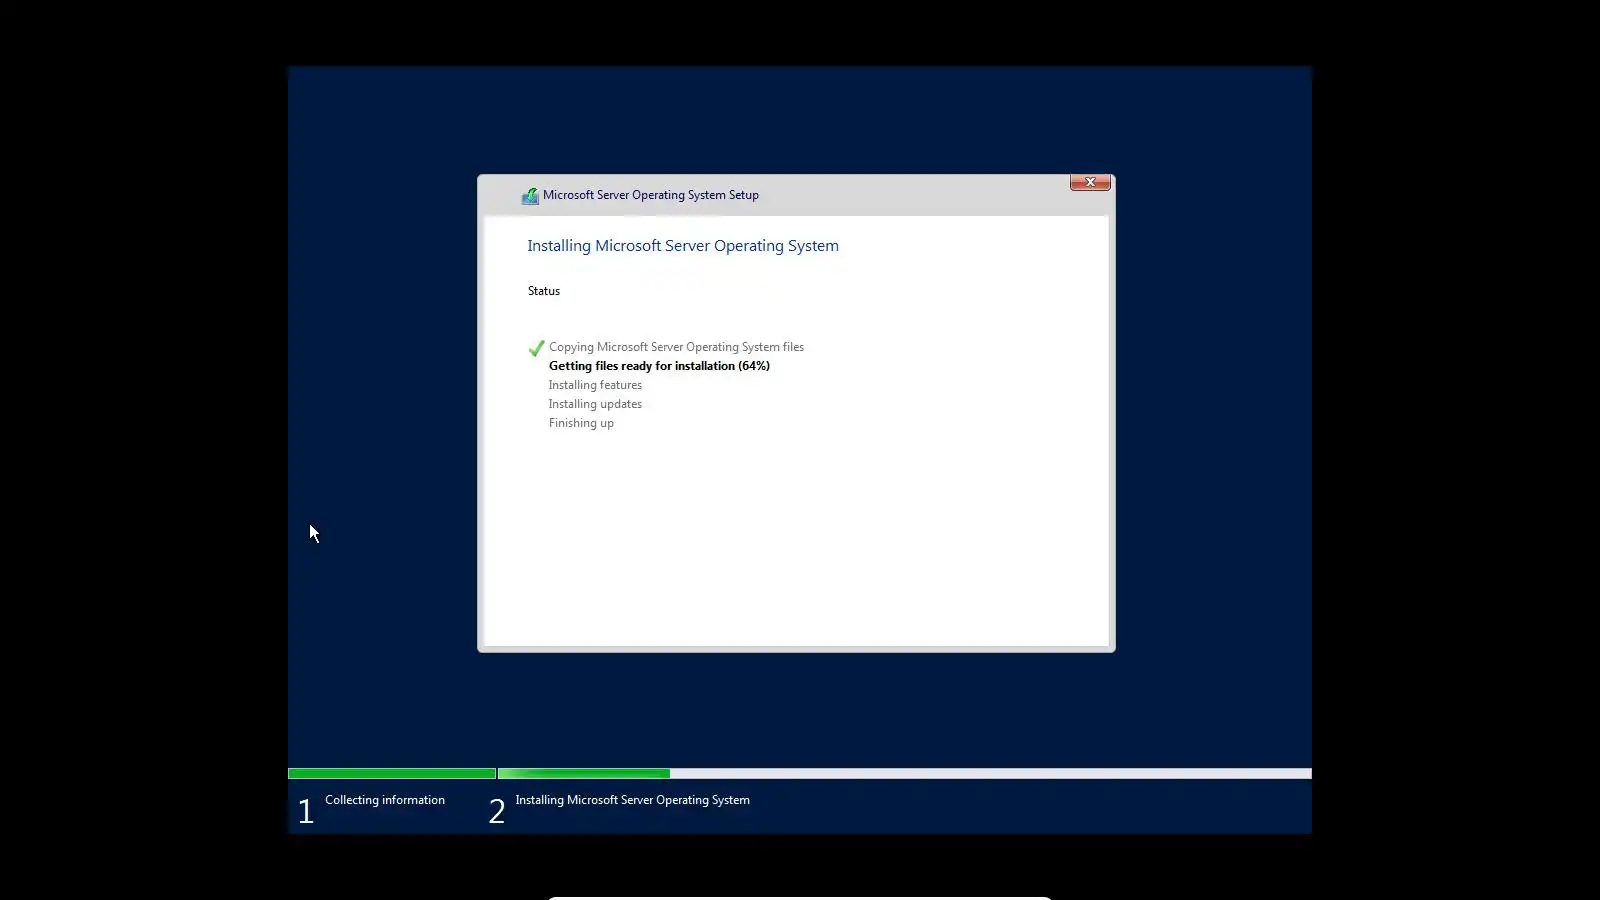The height and width of the screenshot is (900, 1600).
Task: Click the 'Microsoft Server Operating System Setup' title text
Action: tap(651, 195)
